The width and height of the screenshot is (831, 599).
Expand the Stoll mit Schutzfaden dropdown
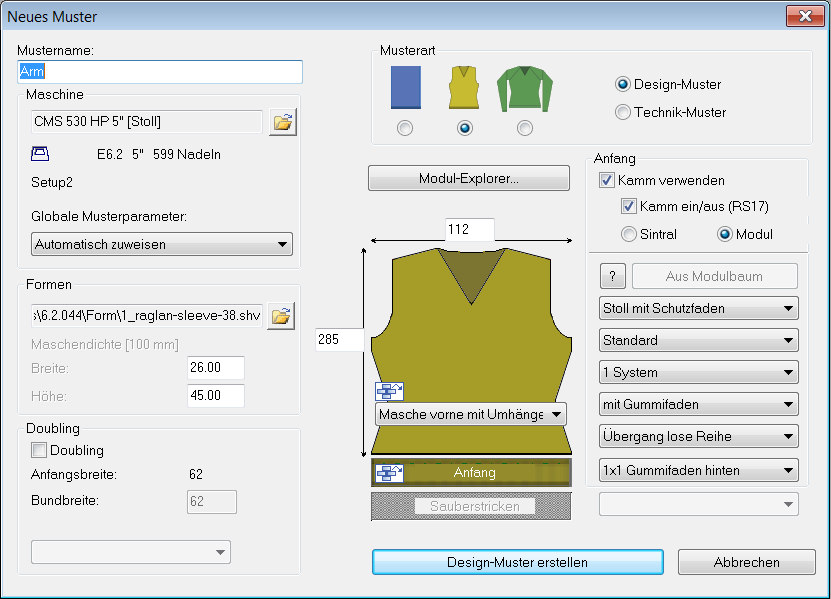click(698, 309)
